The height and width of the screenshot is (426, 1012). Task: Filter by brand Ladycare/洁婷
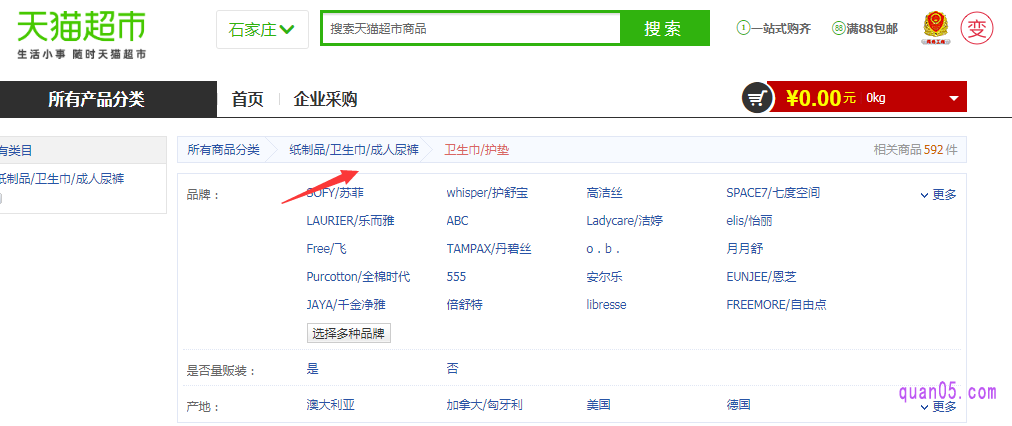click(x=625, y=221)
